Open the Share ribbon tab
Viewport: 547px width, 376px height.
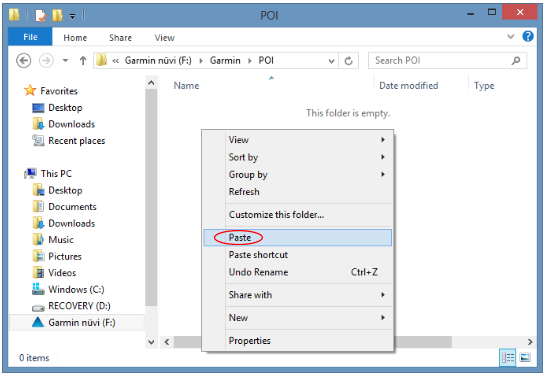[120, 38]
